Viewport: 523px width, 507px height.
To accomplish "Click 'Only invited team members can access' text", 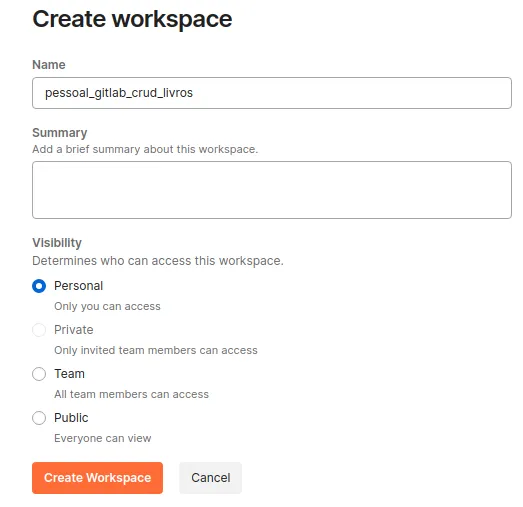I will click(156, 350).
